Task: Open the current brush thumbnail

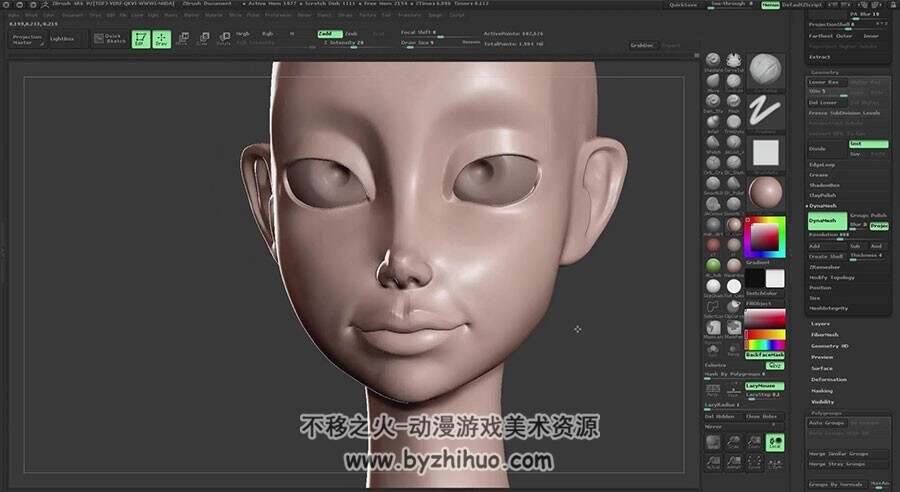Action: [765, 70]
